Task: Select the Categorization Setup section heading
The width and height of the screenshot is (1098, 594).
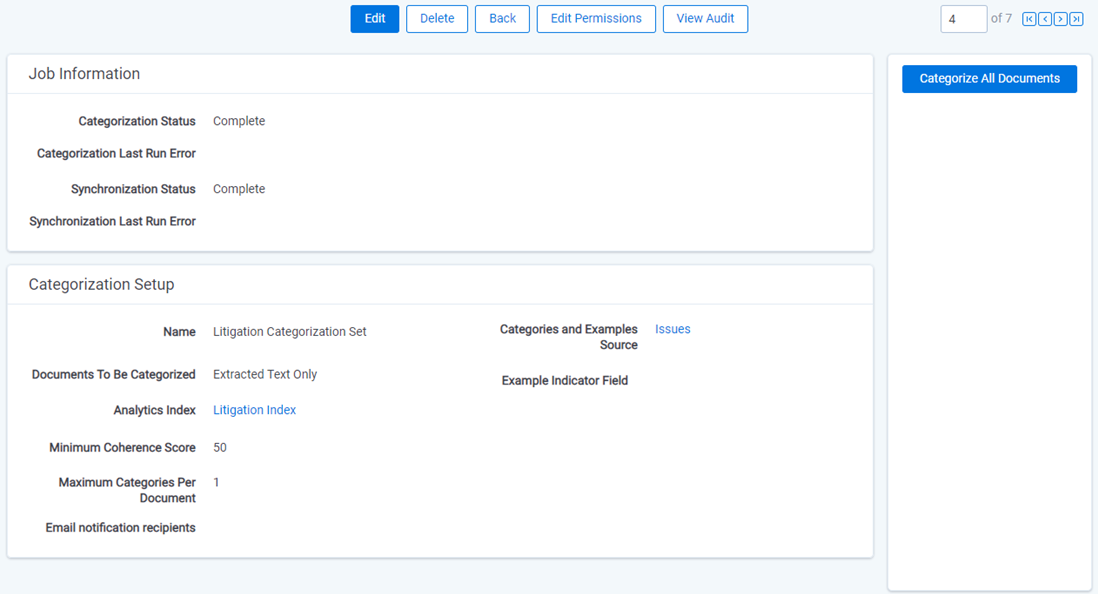Action: point(102,284)
